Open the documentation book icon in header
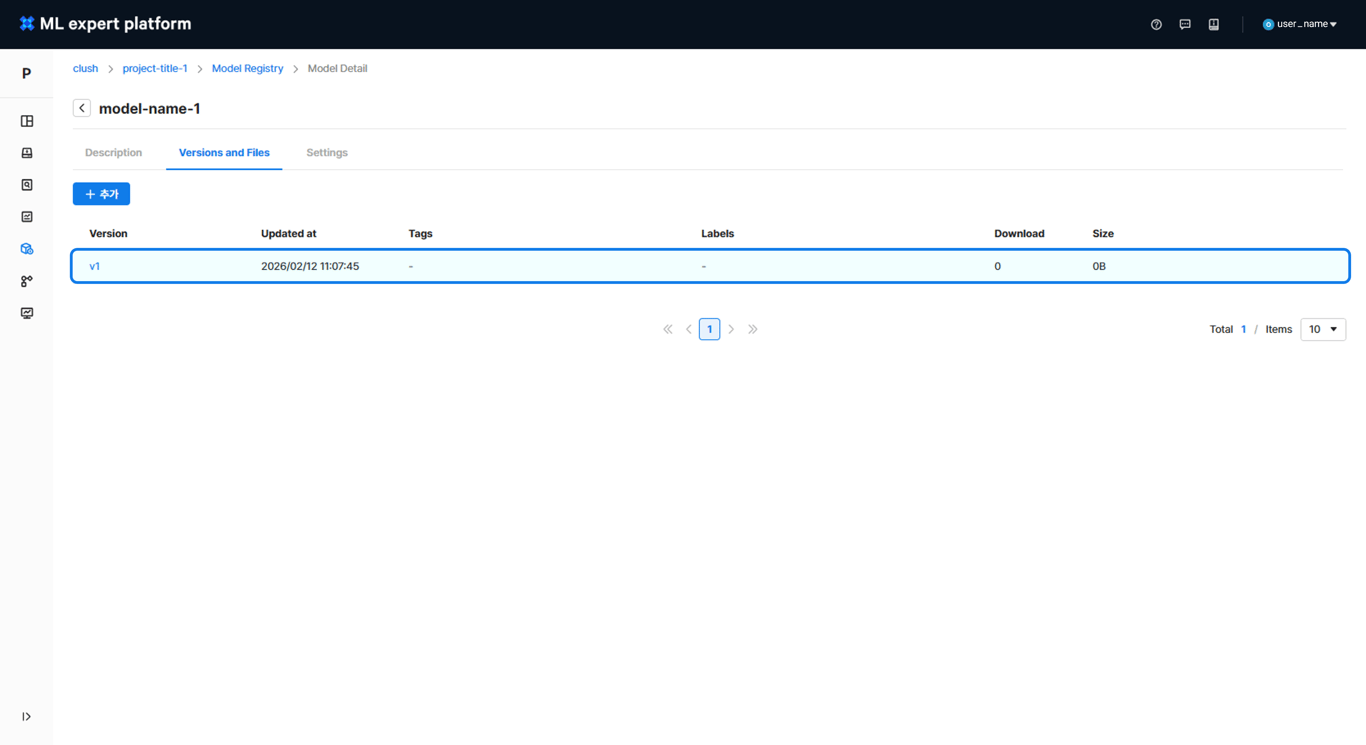The height and width of the screenshot is (745, 1366). coord(1214,24)
